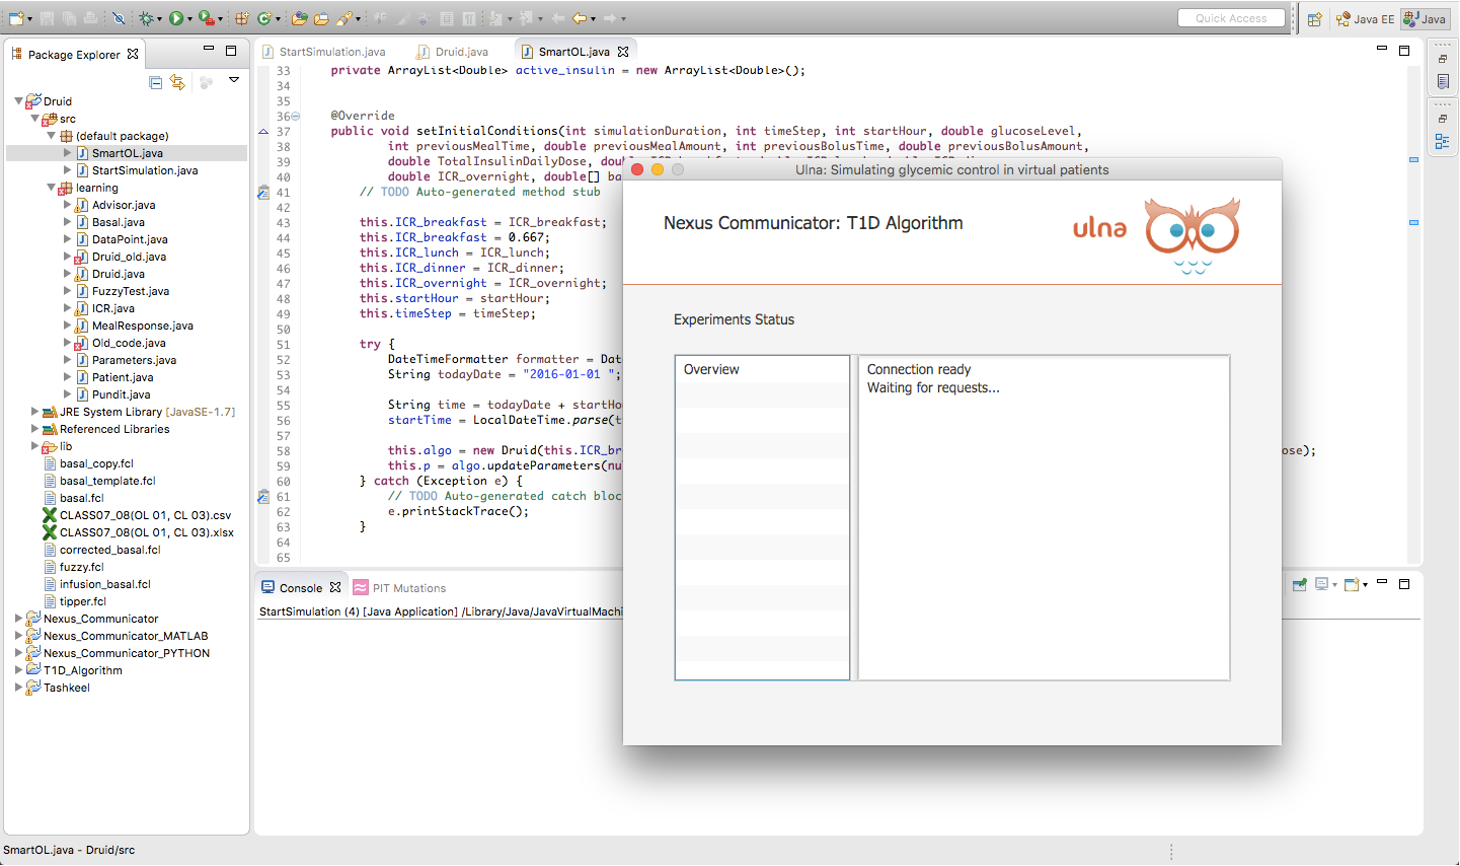Select Overview in Experiments Status list
The width and height of the screenshot is (1460, 866).
point(711,369)
